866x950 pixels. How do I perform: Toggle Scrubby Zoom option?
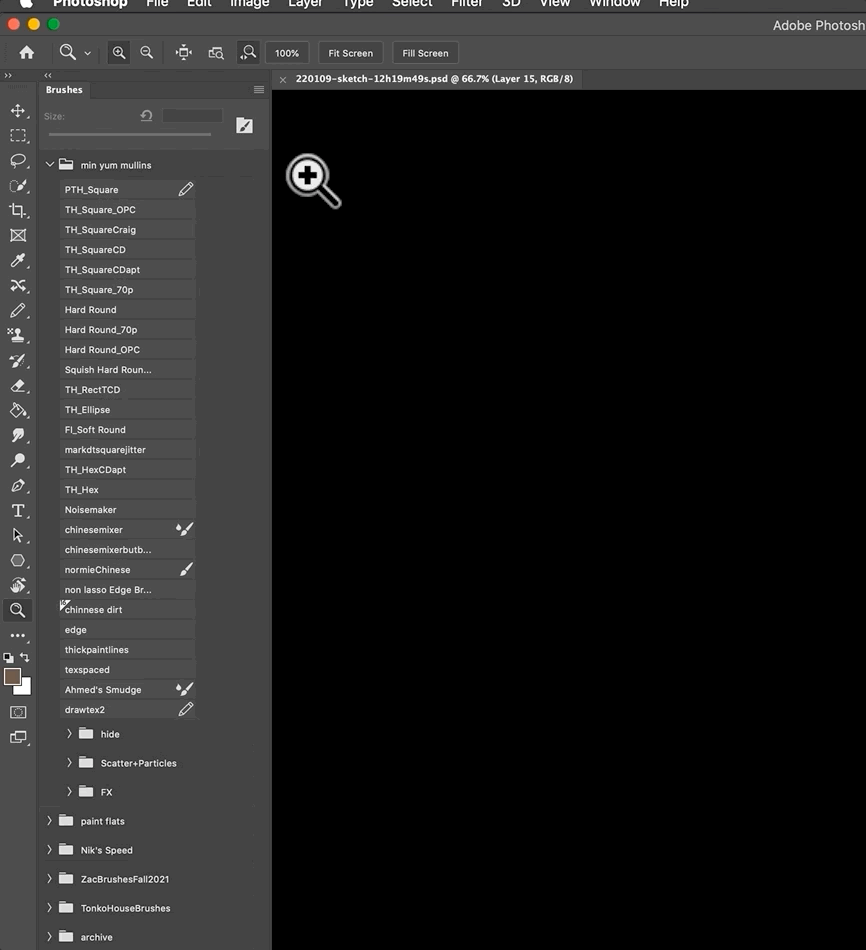pos(248,53)
